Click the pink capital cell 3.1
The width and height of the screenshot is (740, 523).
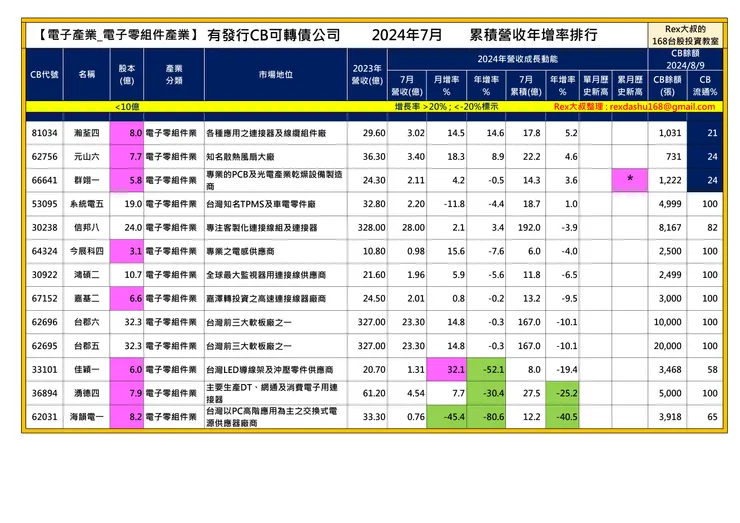pyautogui.click(x=127, y=251)
